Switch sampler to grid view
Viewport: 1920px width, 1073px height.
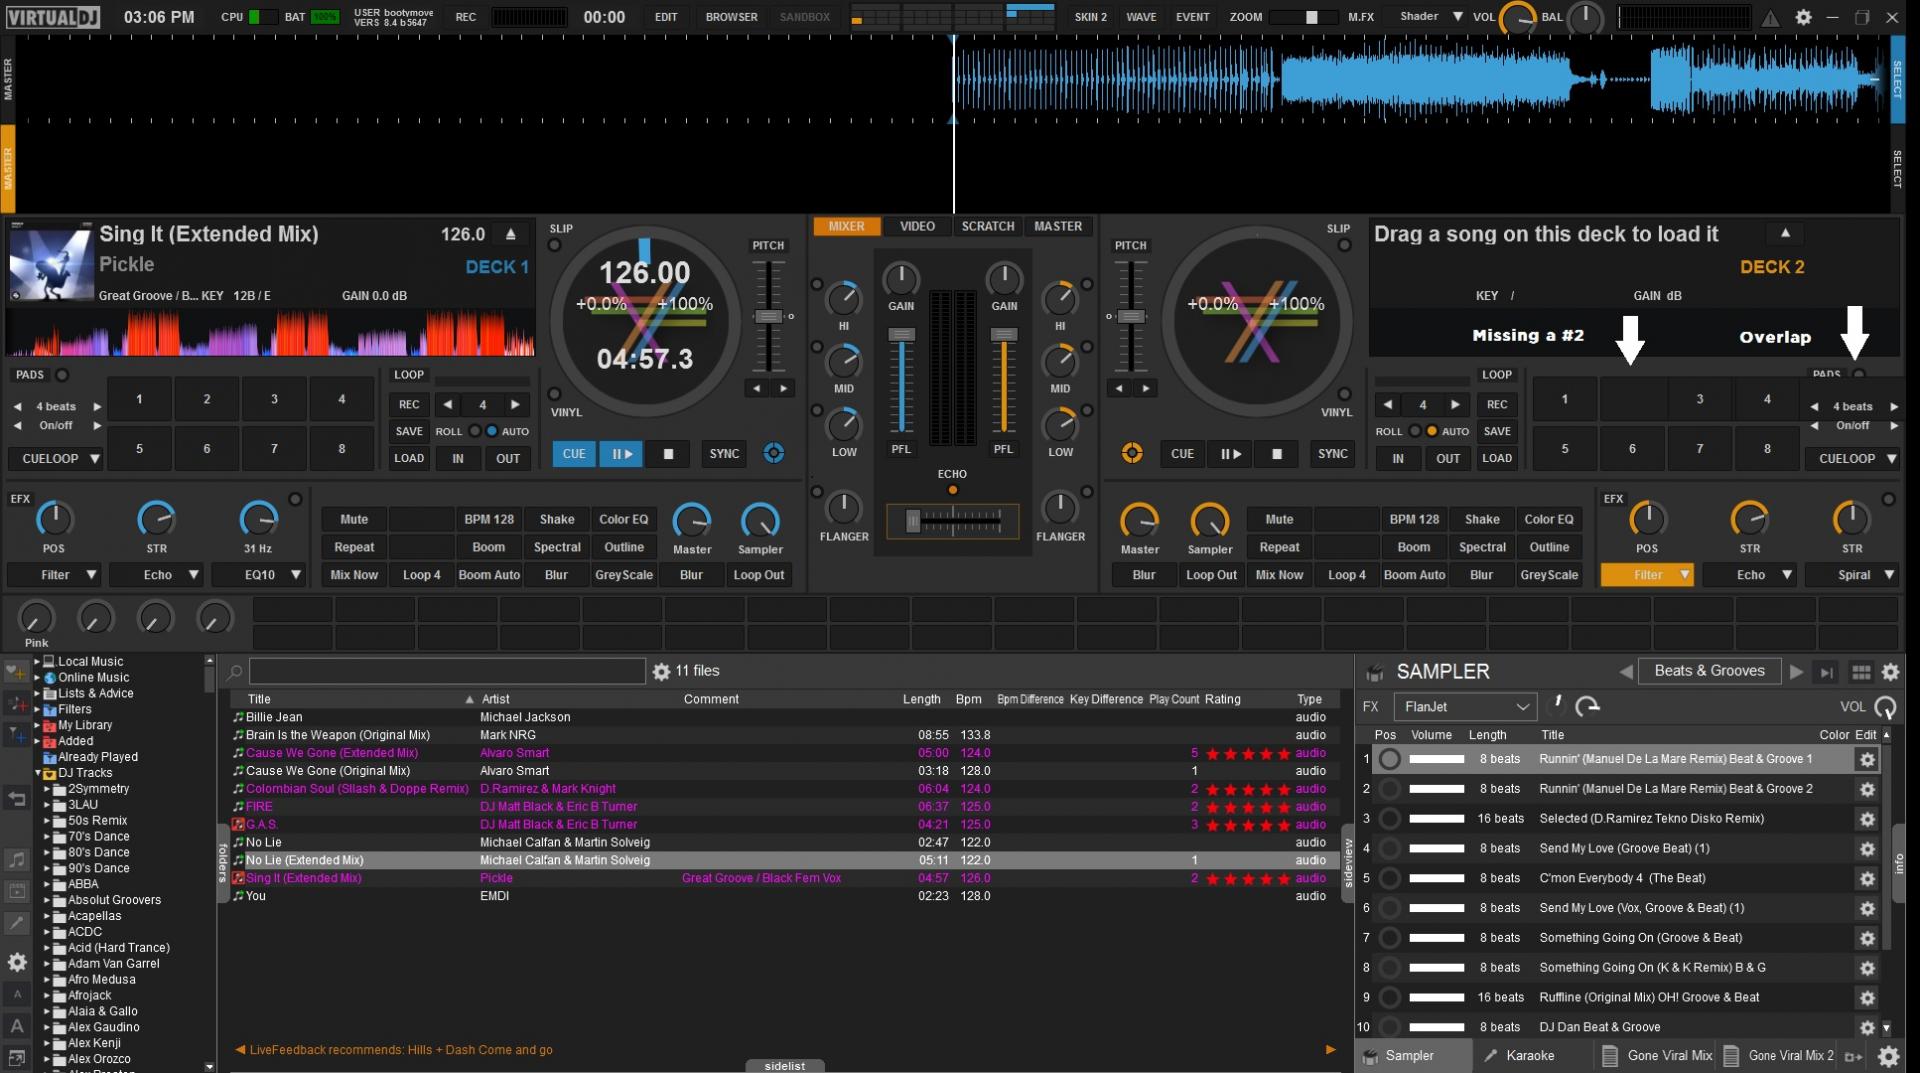pyautogui.click(x=1861, y=672)
